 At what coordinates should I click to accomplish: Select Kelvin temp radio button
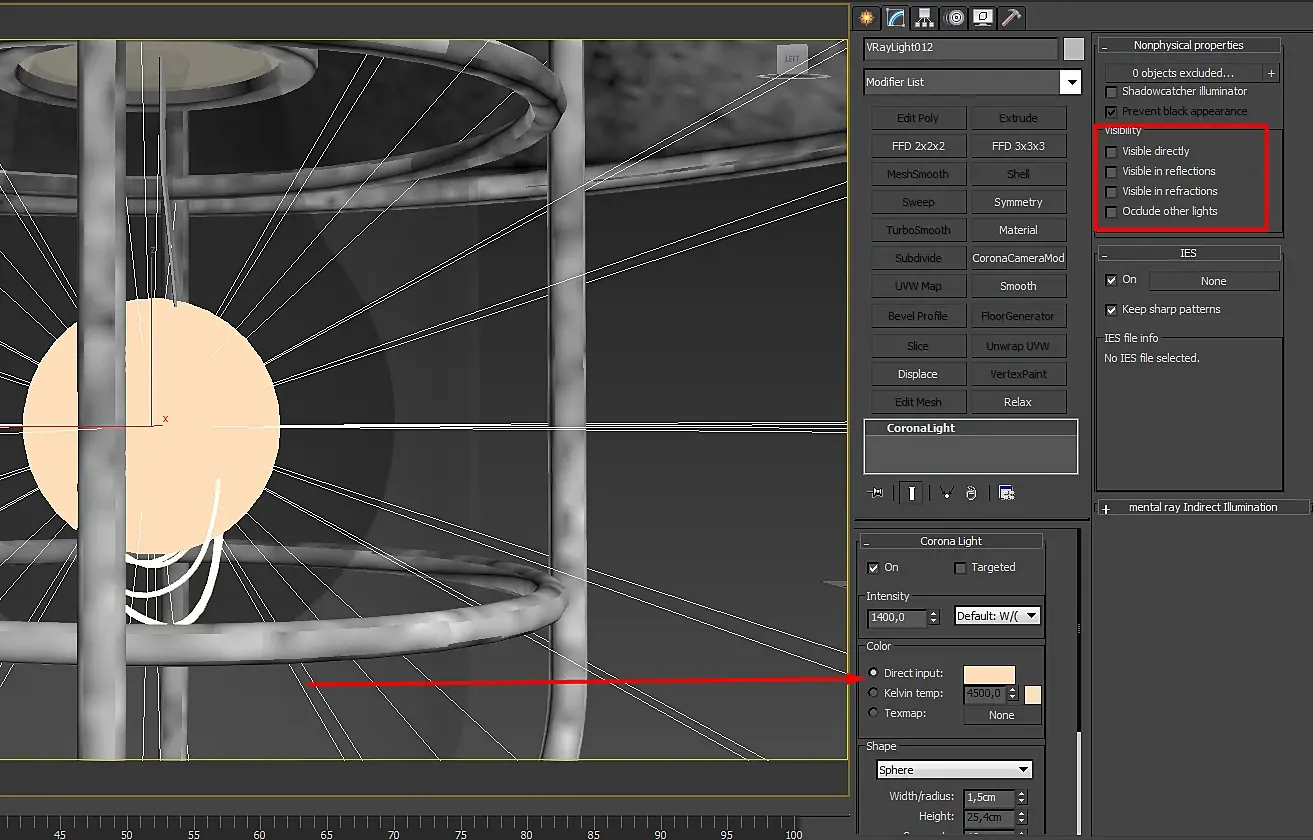(874, 693)
